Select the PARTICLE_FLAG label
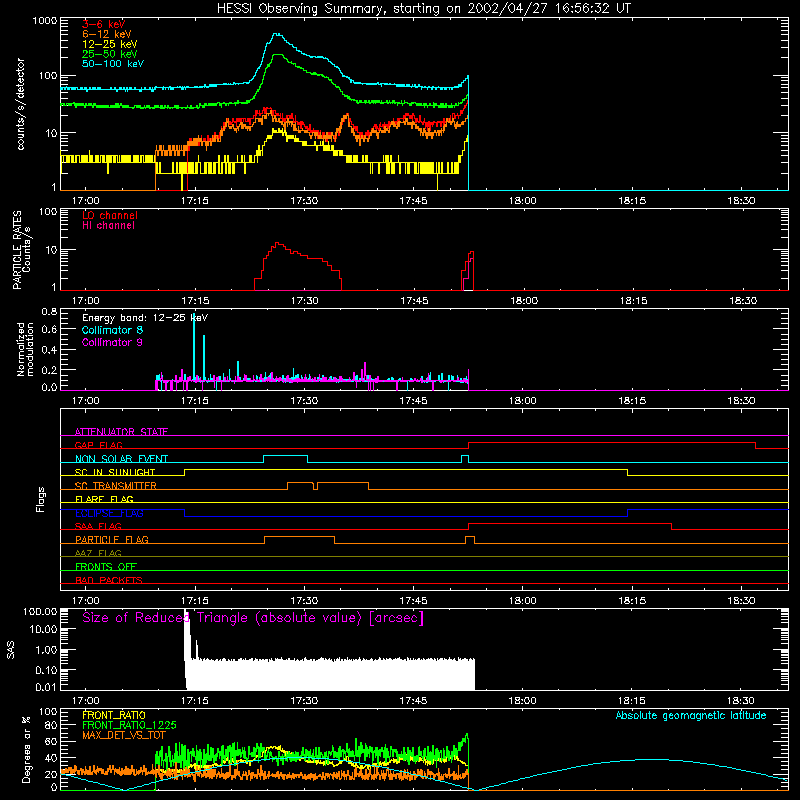Viewport: 800px width, 800px height. 112,539
